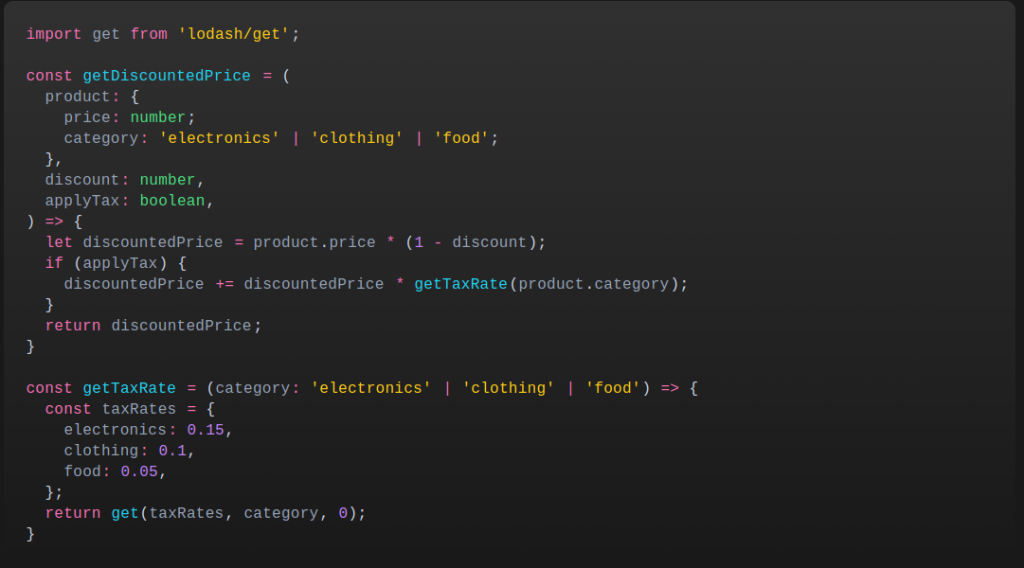Image resolution: width=1024 pixels, height=568 pixels.
Task: Click 'clothing' in getTaxRate parameter type
Action: click(x=508, y=388)
